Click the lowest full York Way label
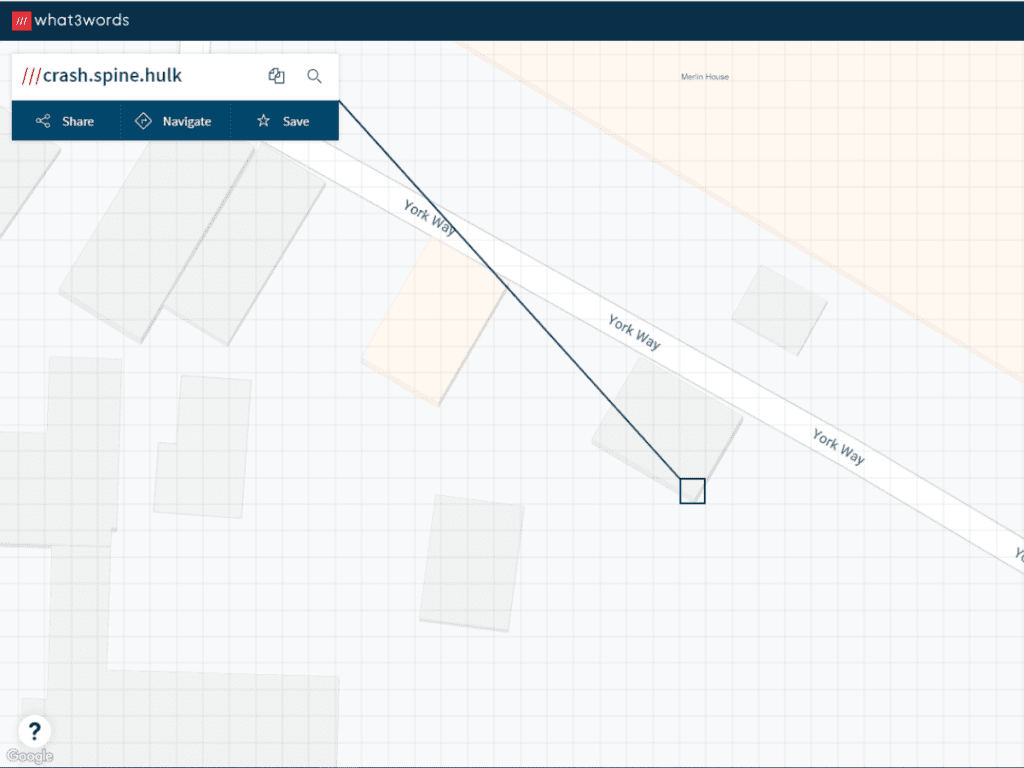 (x=838, y=446)
